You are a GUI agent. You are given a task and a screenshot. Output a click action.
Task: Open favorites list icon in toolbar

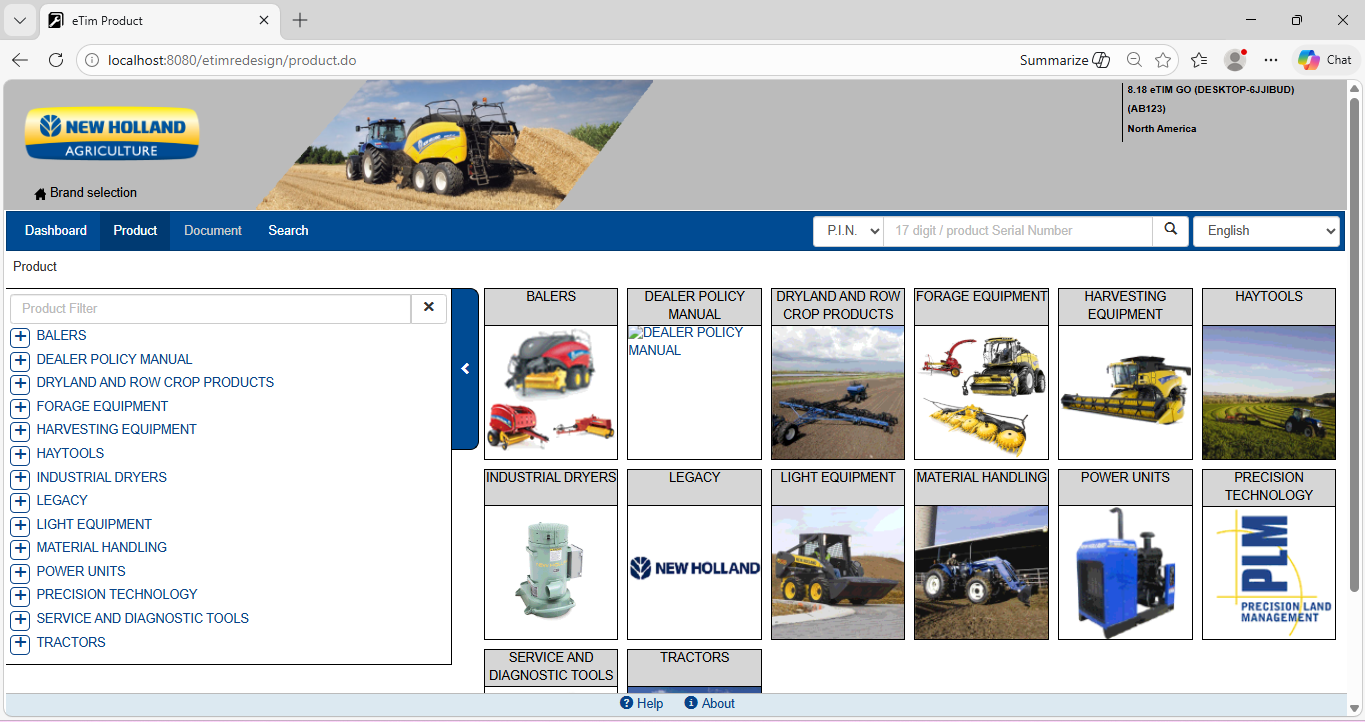tap(1199, 60)
